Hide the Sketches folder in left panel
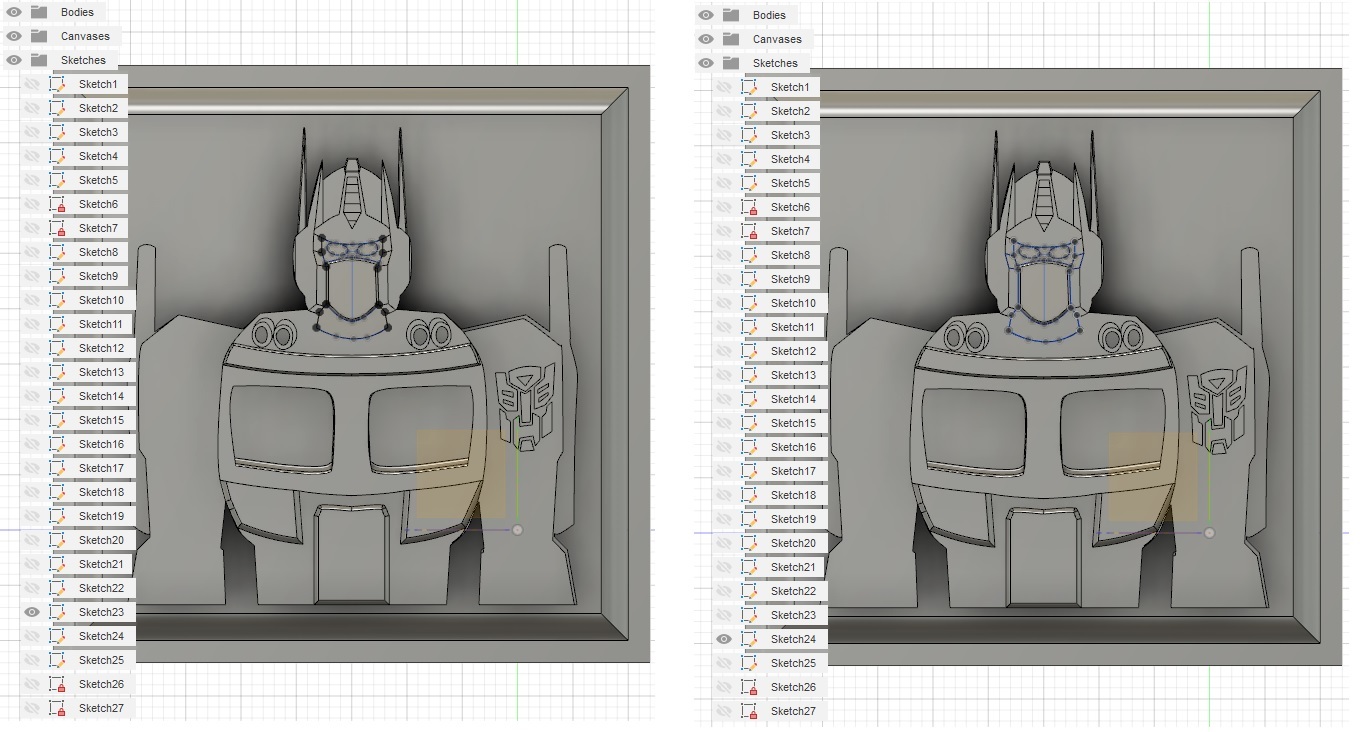Image resolution: width=1360 pixels, height=732 pixels. point(13,60)
